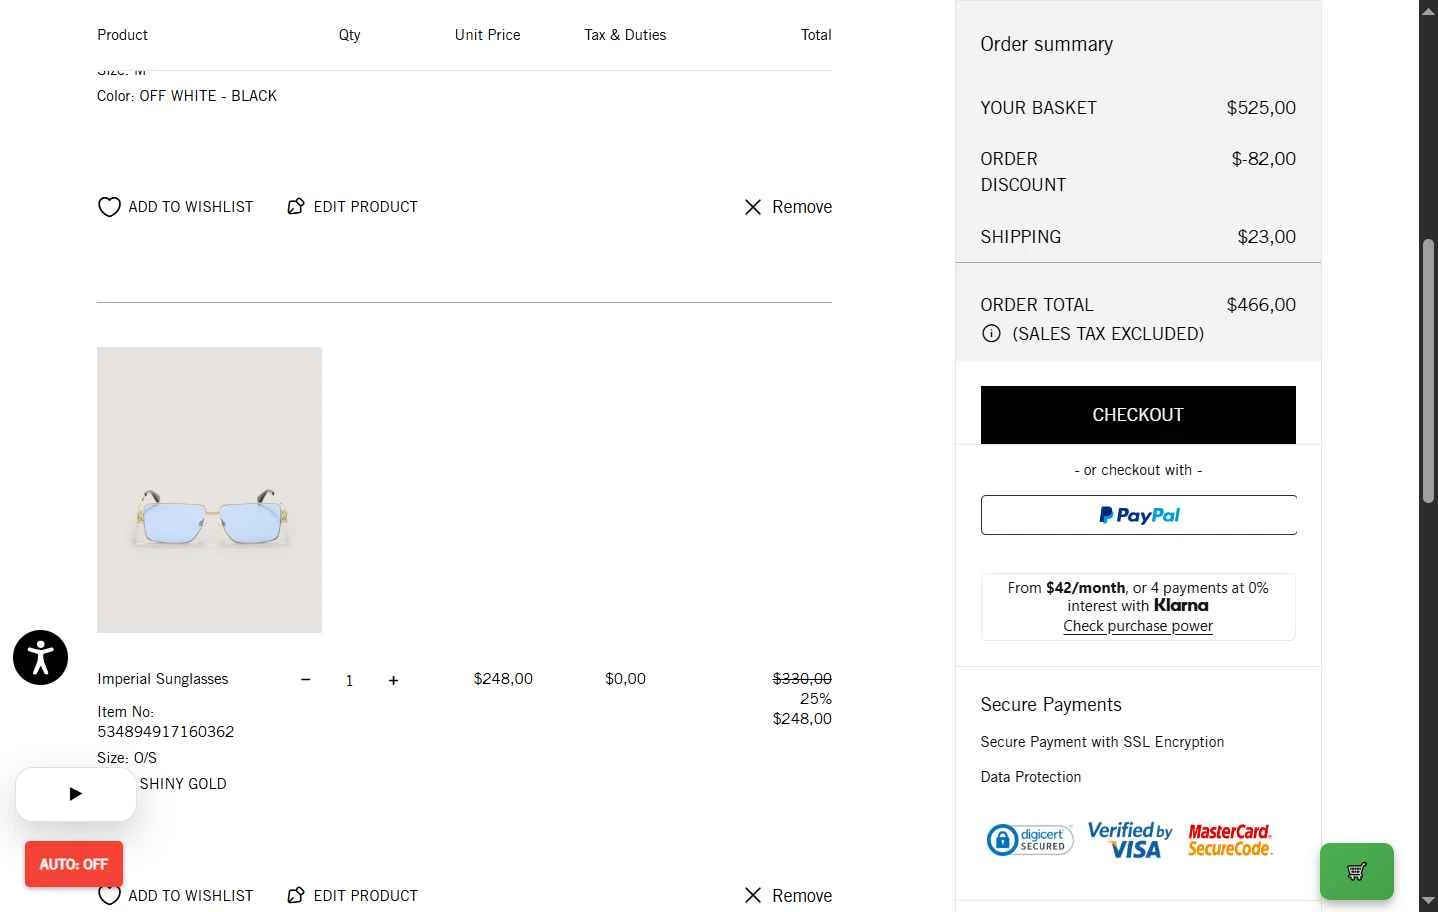Open the Klarna Check purchase power link
This screenshot has width=1438, height=912.
(1138, 626)
